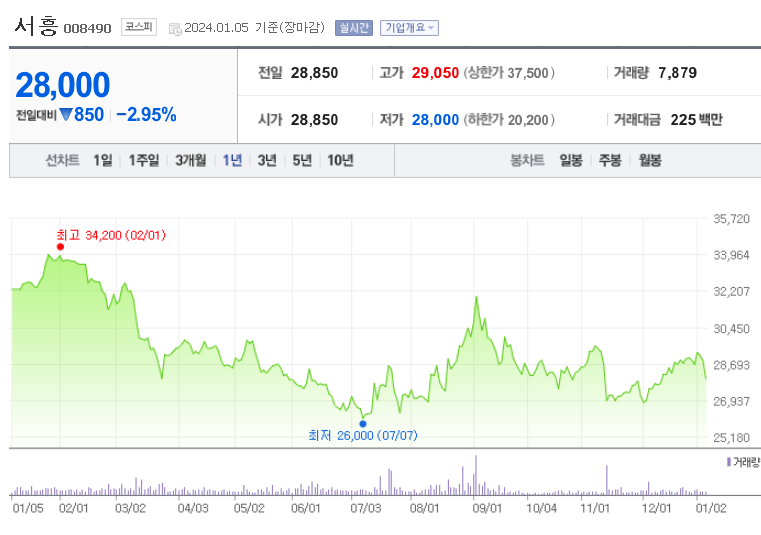Switch to 월봉 candlestick chart
The height and width of the screenshot is (535, 761).
[x=650, y=160]
